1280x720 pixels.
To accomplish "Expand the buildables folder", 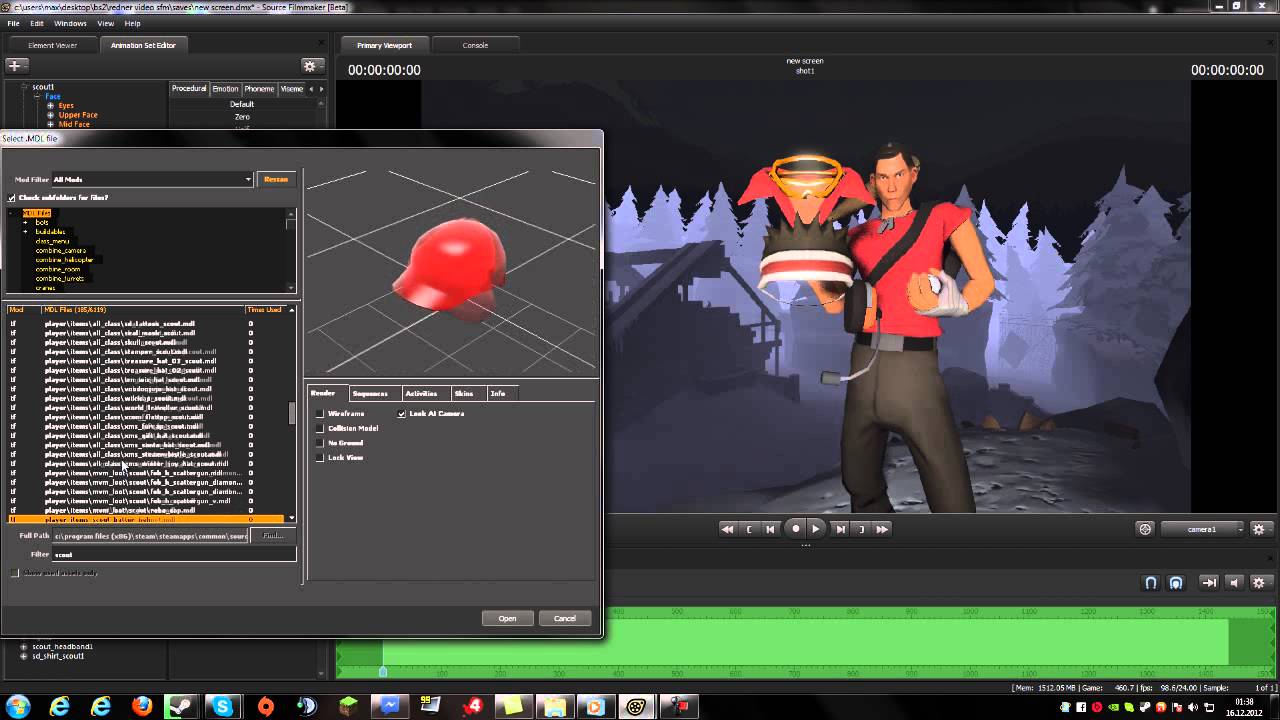I will coord(26,232).
